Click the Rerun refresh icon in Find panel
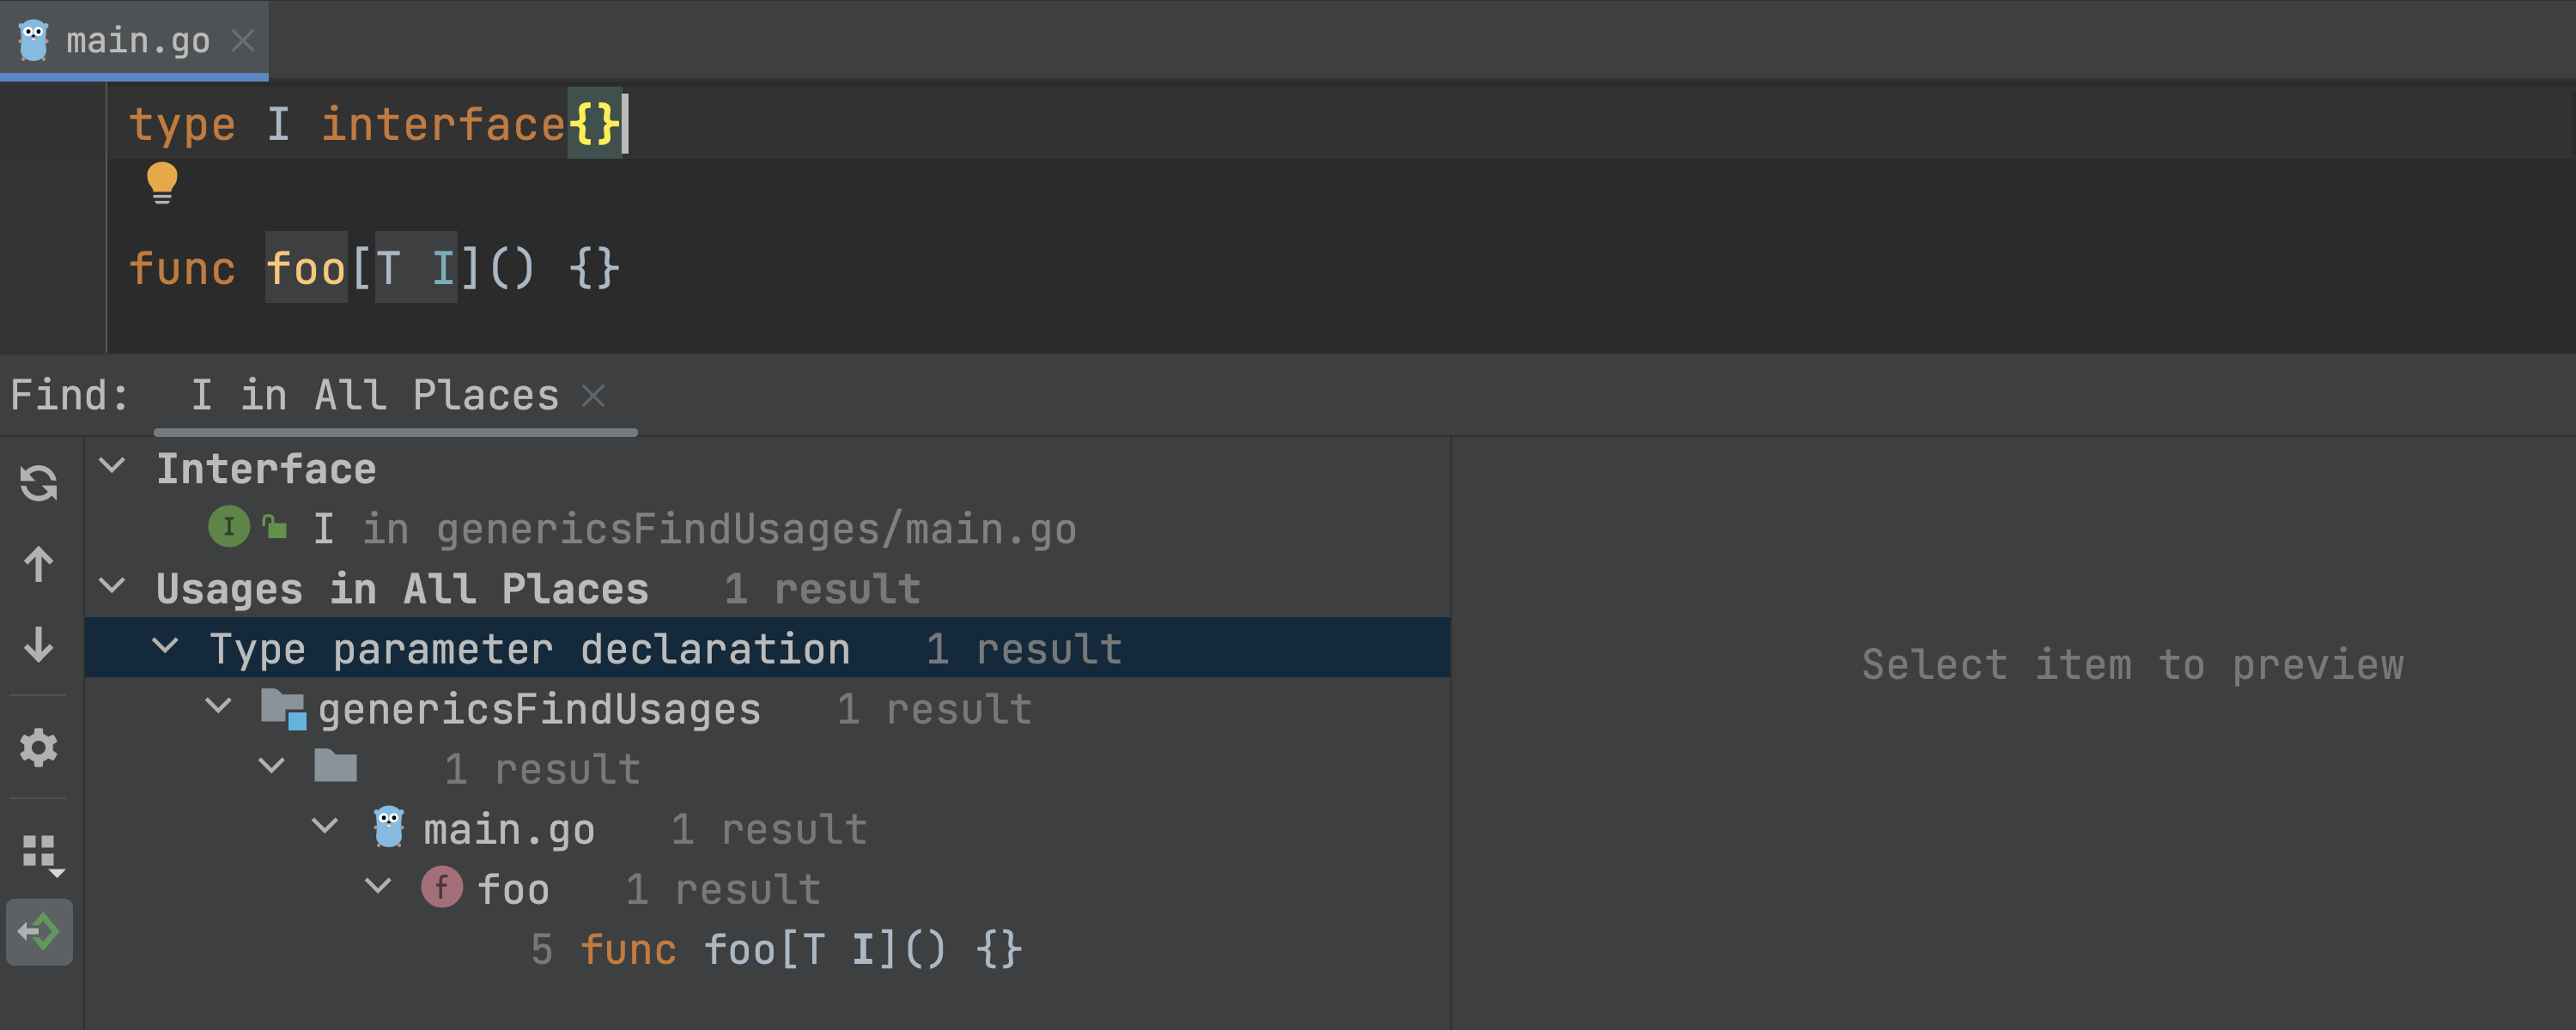Image resolution: width=2576 pixels, height=1030 pixels. coord(39,483)
